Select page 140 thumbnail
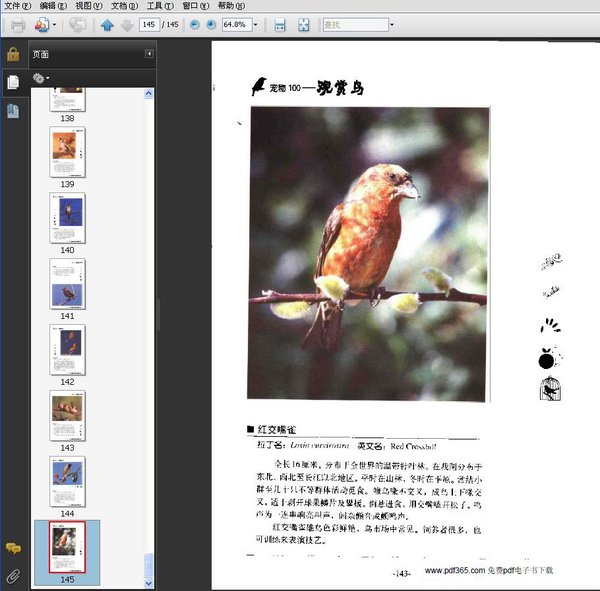The image size is (600, 591). click(67, 218)
